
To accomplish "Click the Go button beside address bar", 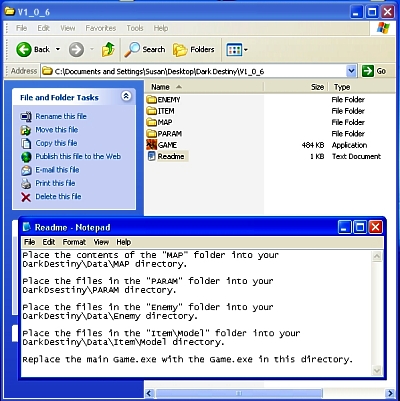I will point(374,71).
